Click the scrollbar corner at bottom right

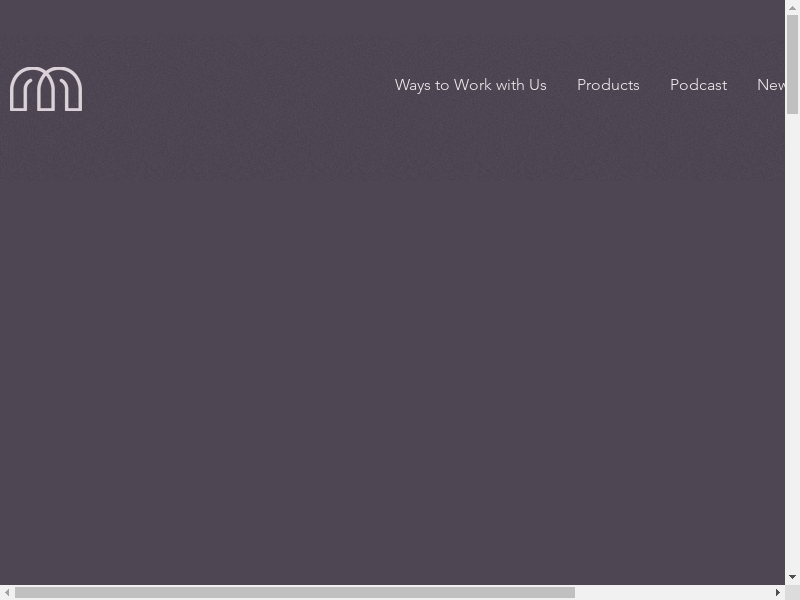[x=792, y=592]
